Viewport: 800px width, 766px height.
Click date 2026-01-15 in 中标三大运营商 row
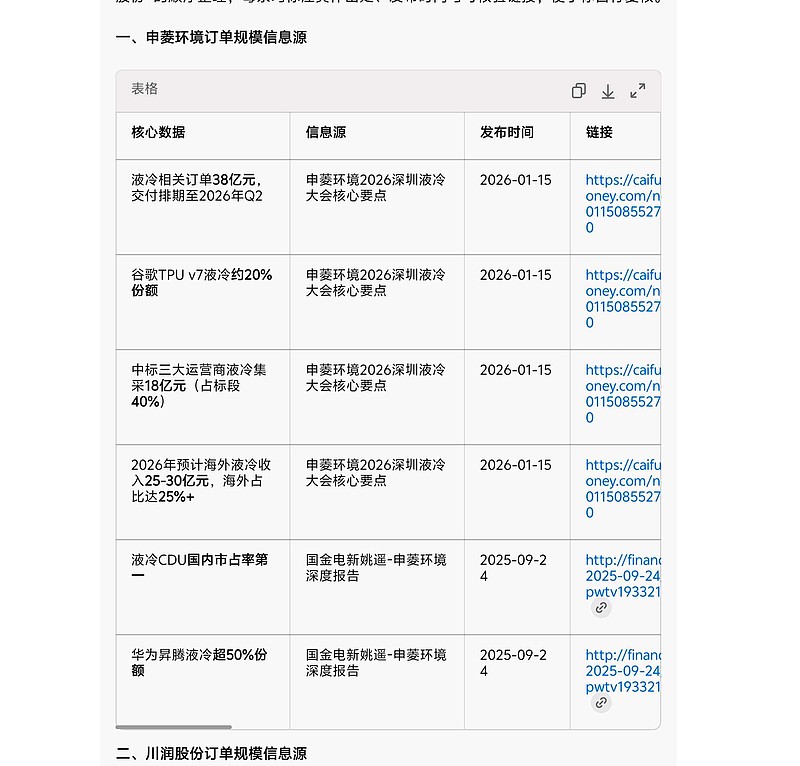click(x=515, y=370)
